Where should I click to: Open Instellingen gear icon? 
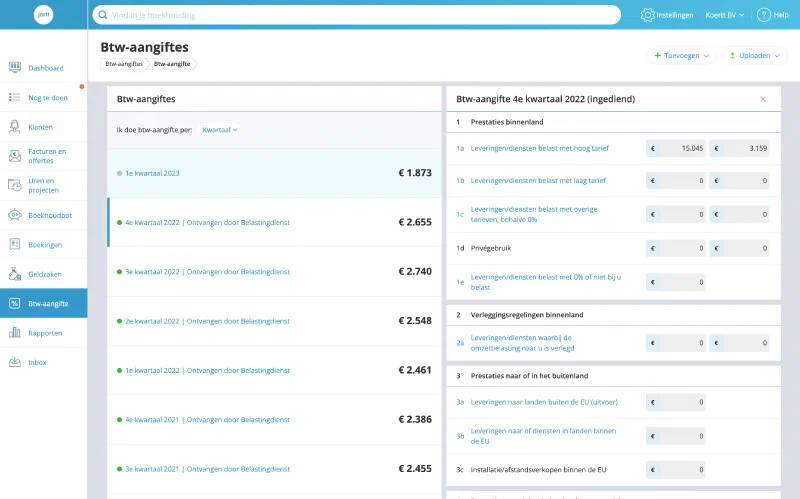(647, 15)
